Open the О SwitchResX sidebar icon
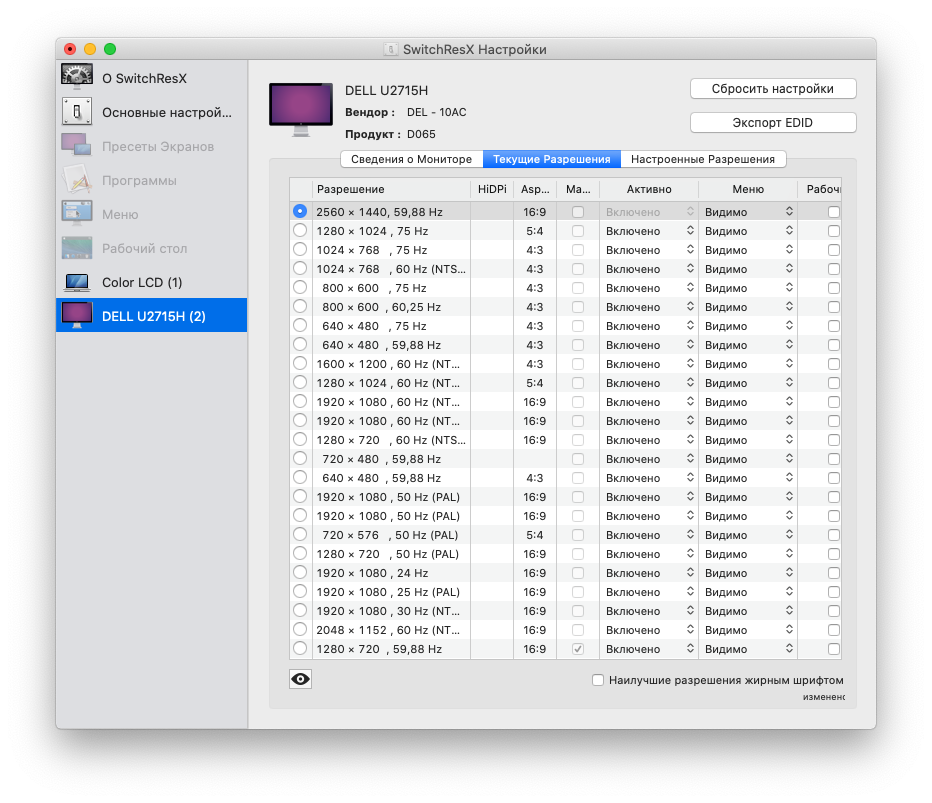 point(77,77)
